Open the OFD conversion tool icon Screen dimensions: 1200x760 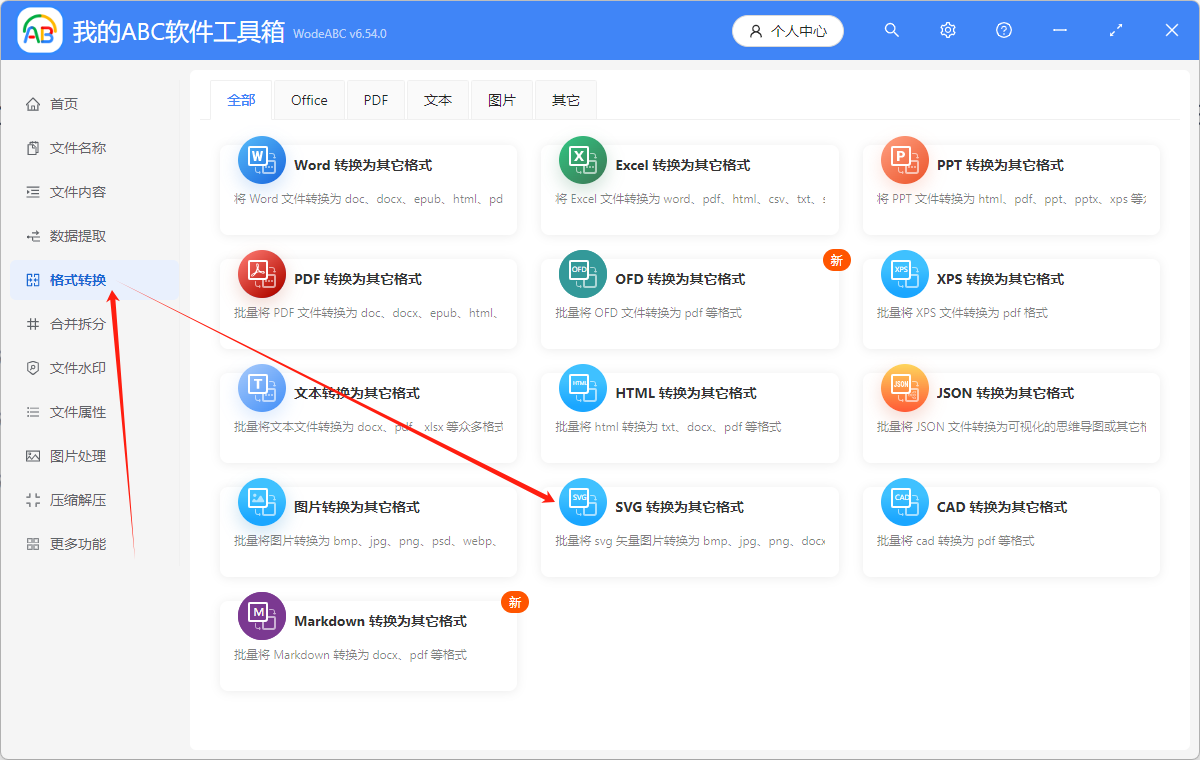pos(583,273)
